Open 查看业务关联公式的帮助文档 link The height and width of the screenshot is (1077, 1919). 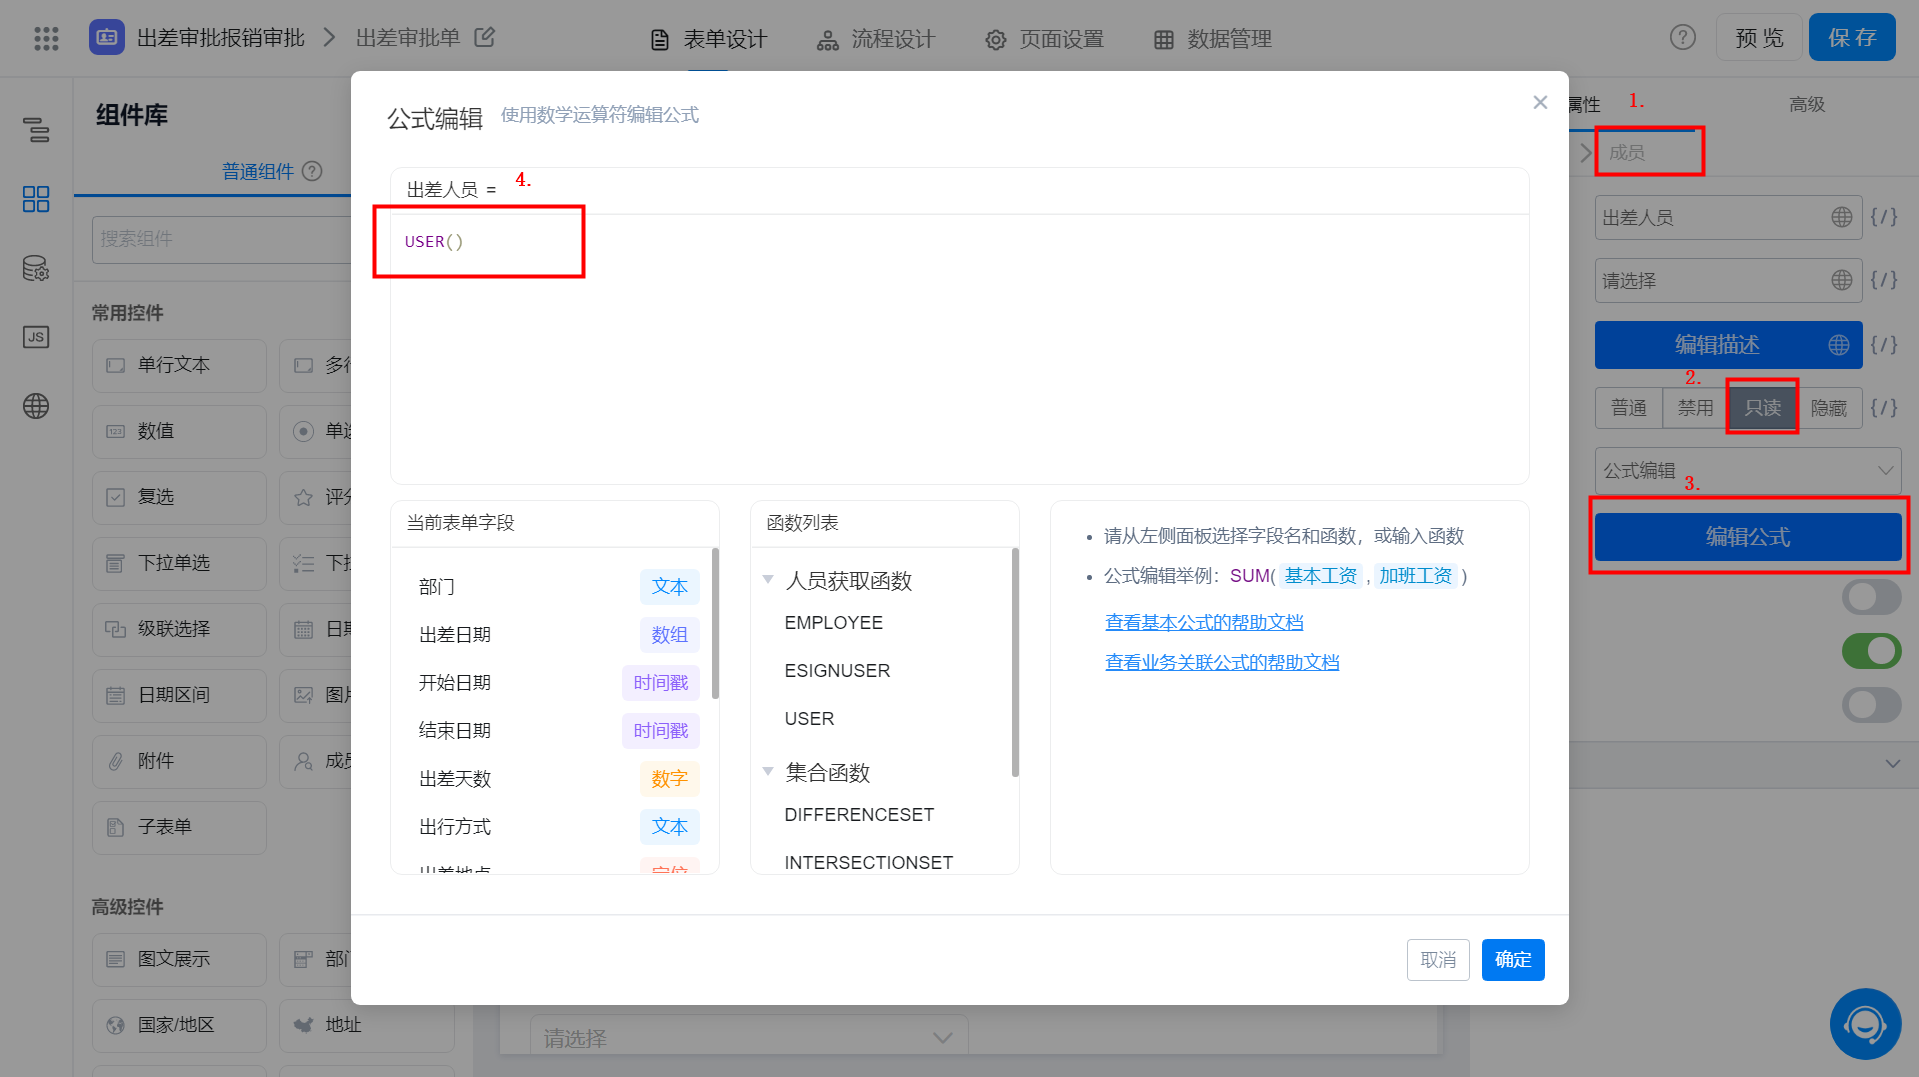click(x=1222, y=662)
